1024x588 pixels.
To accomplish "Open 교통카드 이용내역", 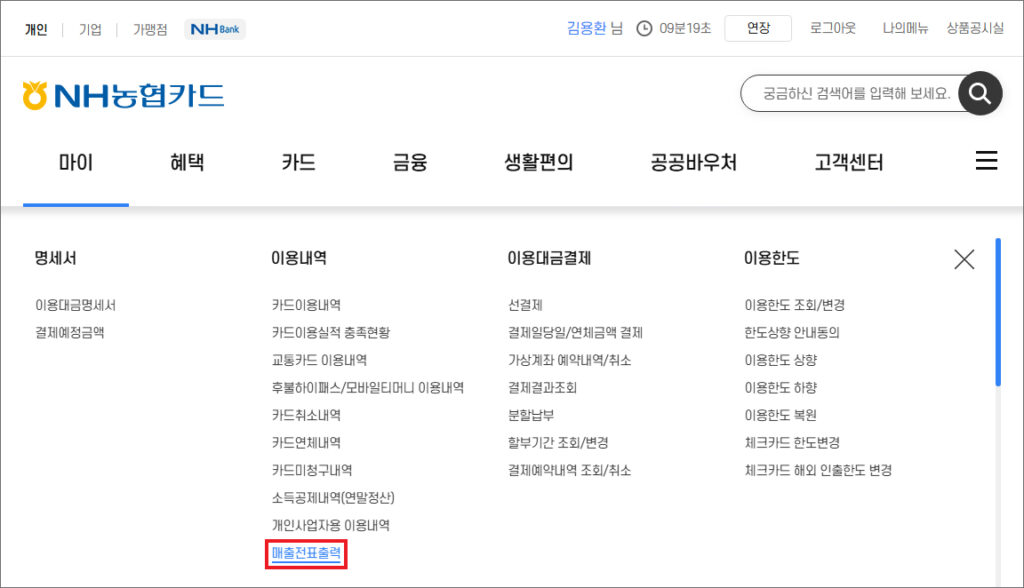I will coord(319,360).
